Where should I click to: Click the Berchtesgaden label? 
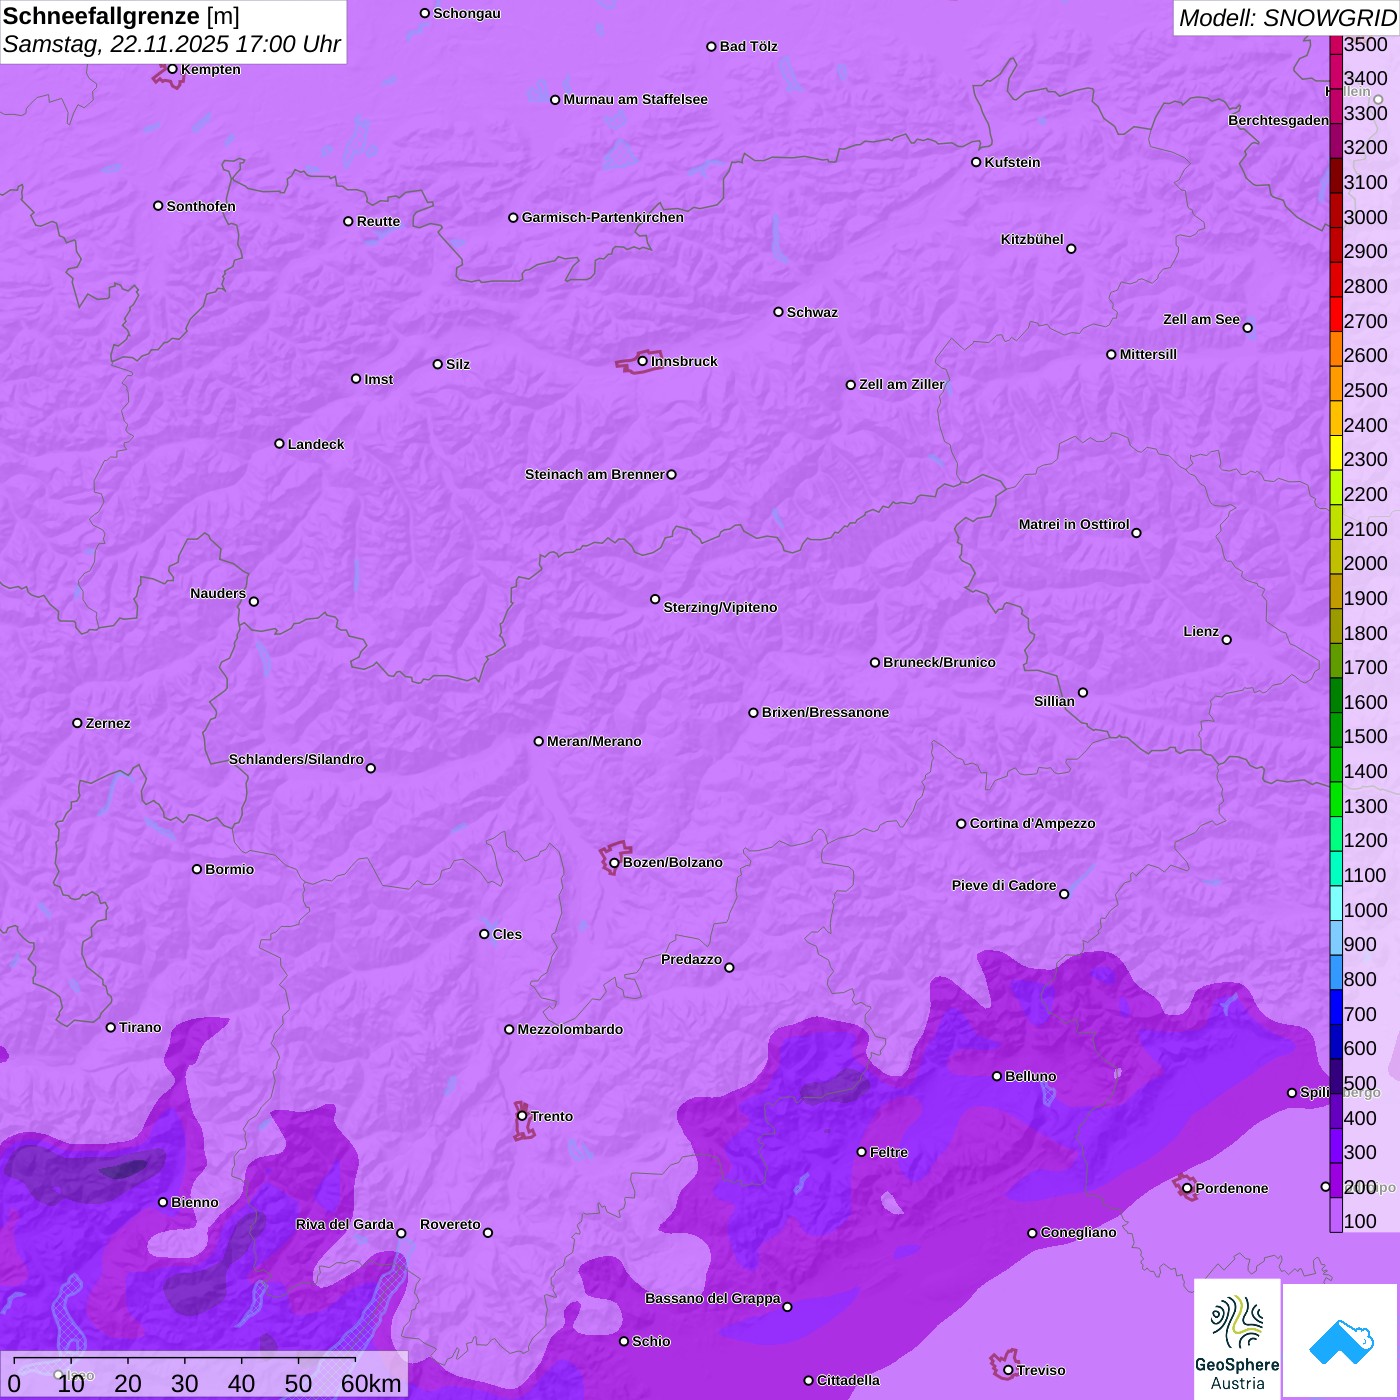coord(1278,120)
